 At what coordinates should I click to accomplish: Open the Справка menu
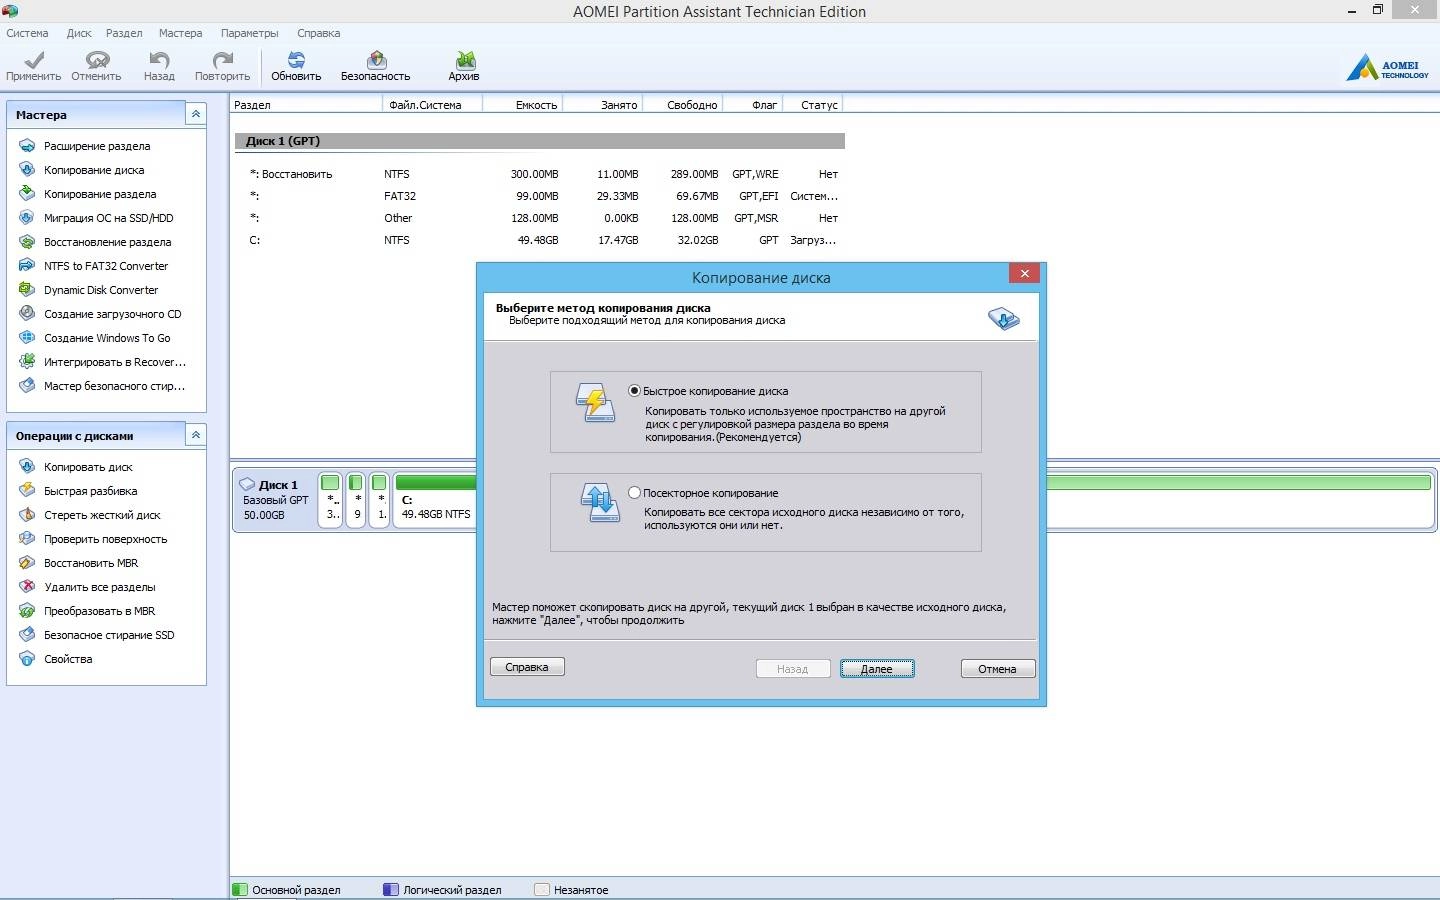[318, 33]
